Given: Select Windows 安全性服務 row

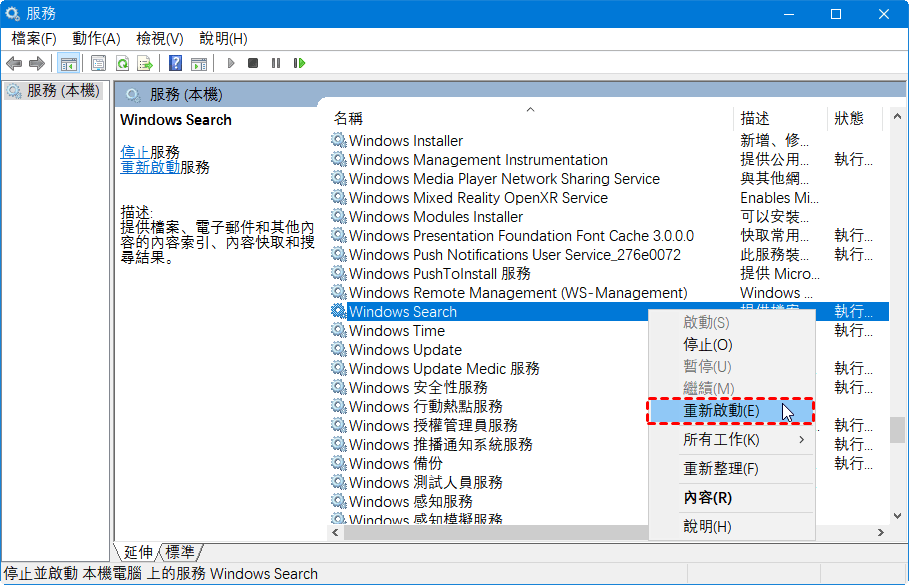Looking at the screenshot, I should click(x=418, y=387).
